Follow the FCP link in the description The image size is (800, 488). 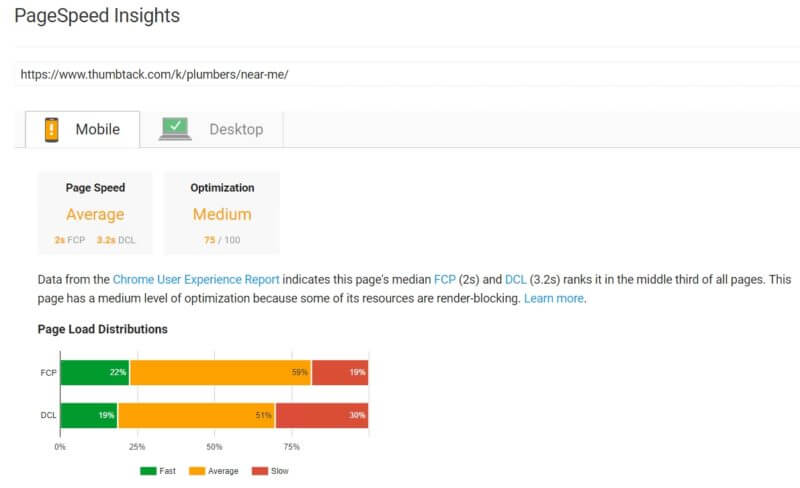click(444, 280)
